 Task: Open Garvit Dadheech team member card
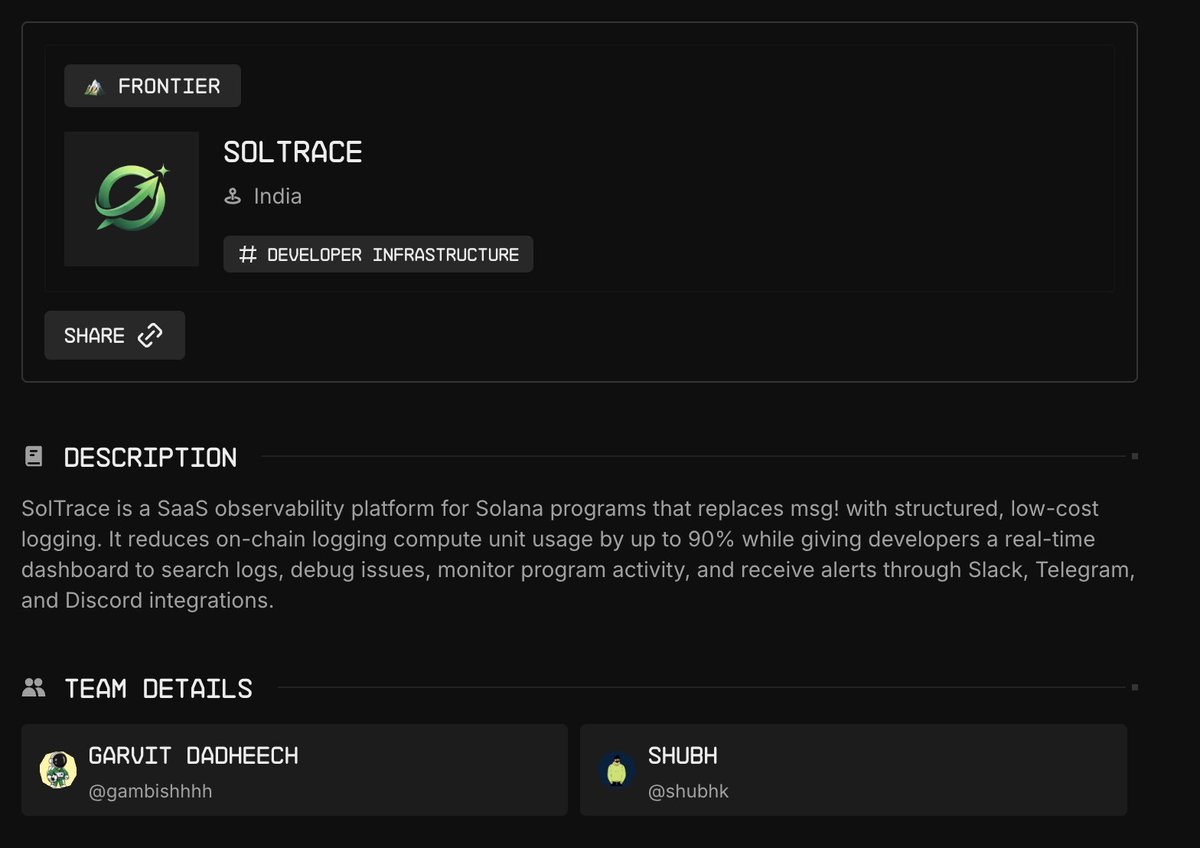(294, 770)
